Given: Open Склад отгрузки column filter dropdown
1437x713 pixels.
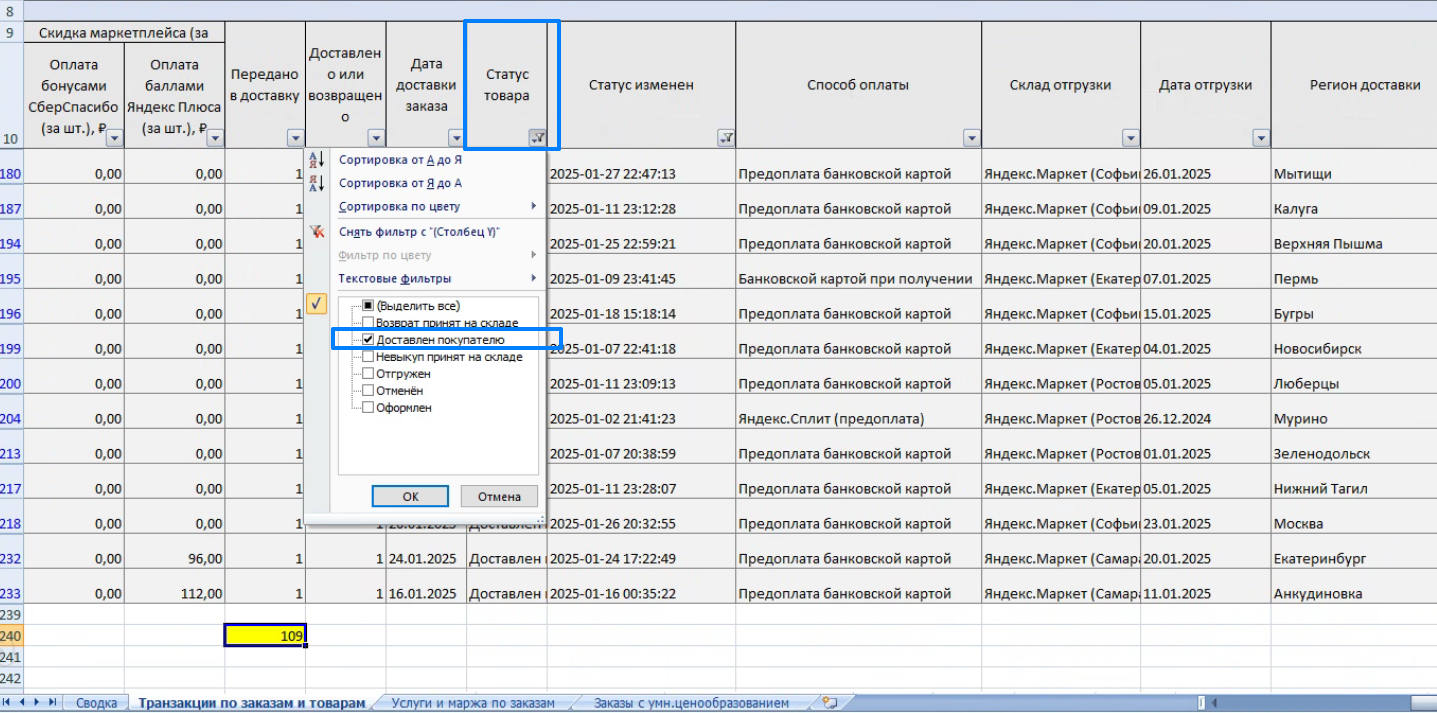Looking at the screenshot, I should (x=1130, y=139).
